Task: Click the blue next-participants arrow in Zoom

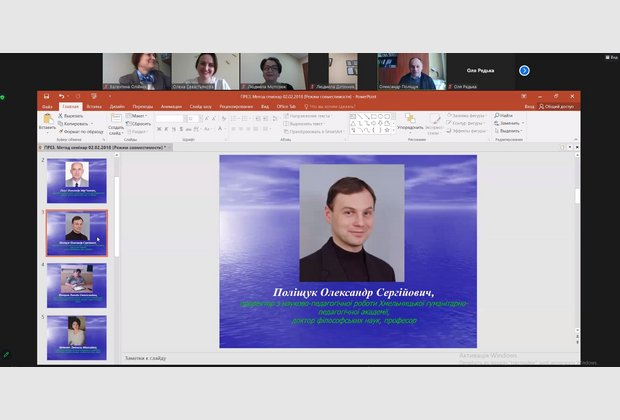Action: (x=524, y=70)
